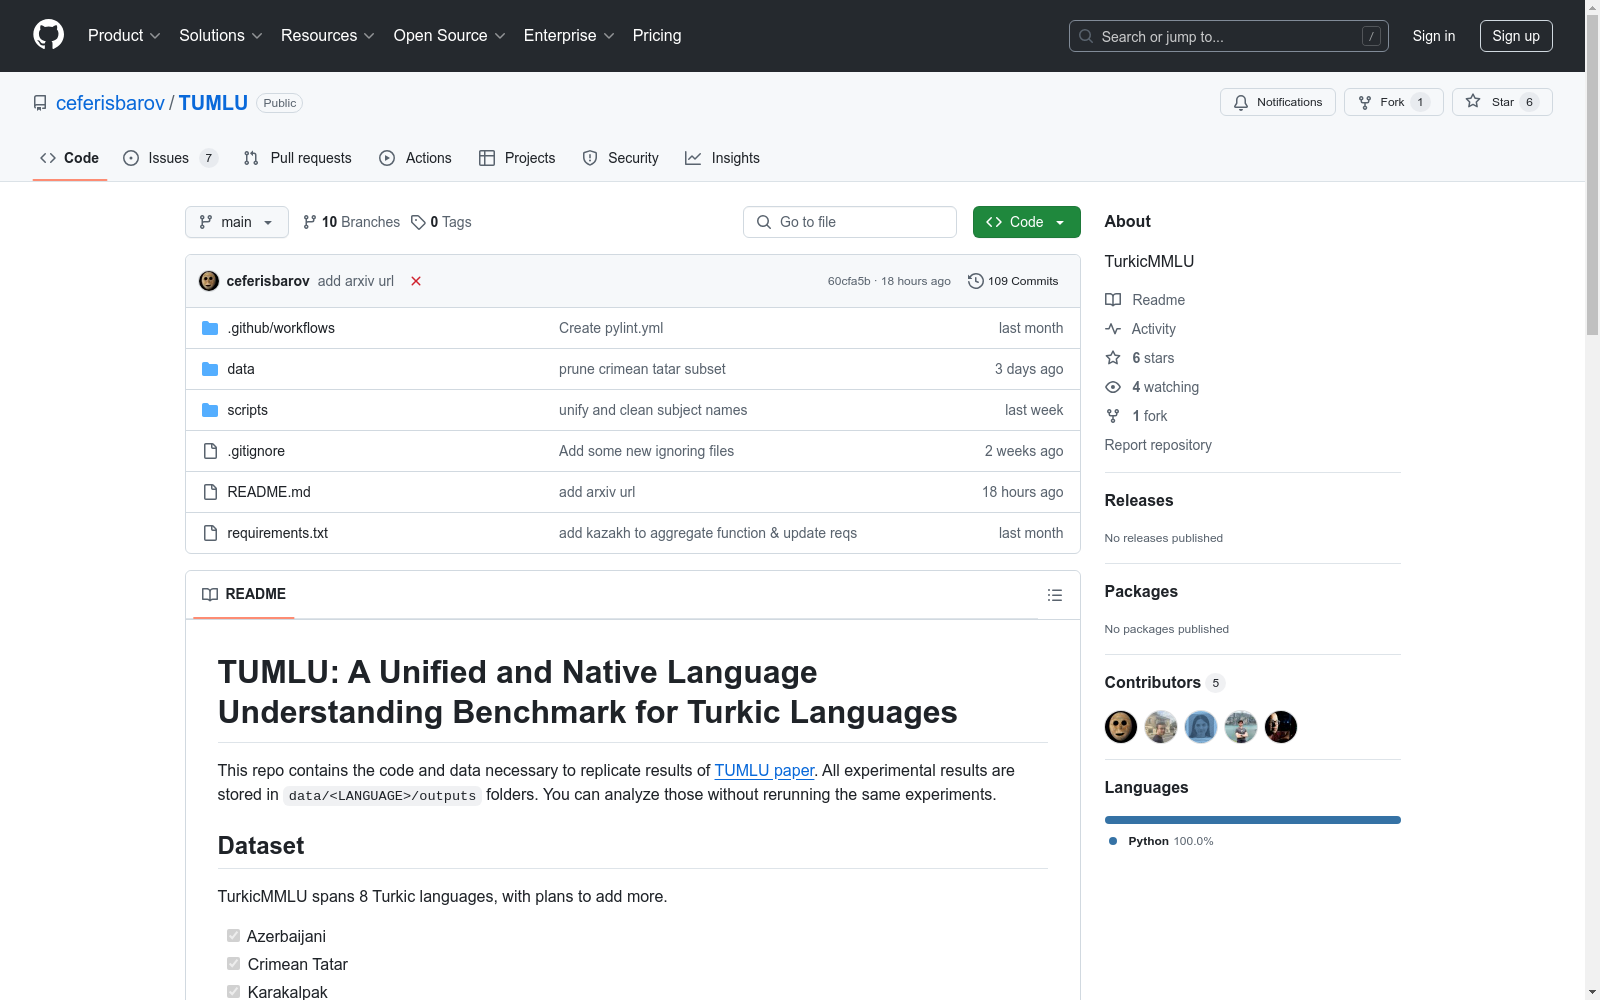Switch to the Projects tab
Image resolution: width=1600 pixels, height=1000 pixels.
point(517,158)
